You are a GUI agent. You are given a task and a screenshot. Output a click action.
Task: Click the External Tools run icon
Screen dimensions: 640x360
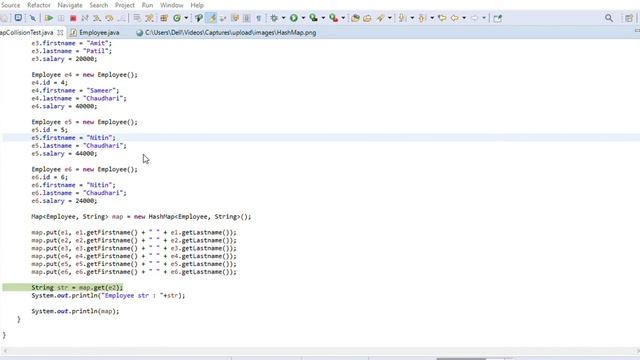click(333, 18)
